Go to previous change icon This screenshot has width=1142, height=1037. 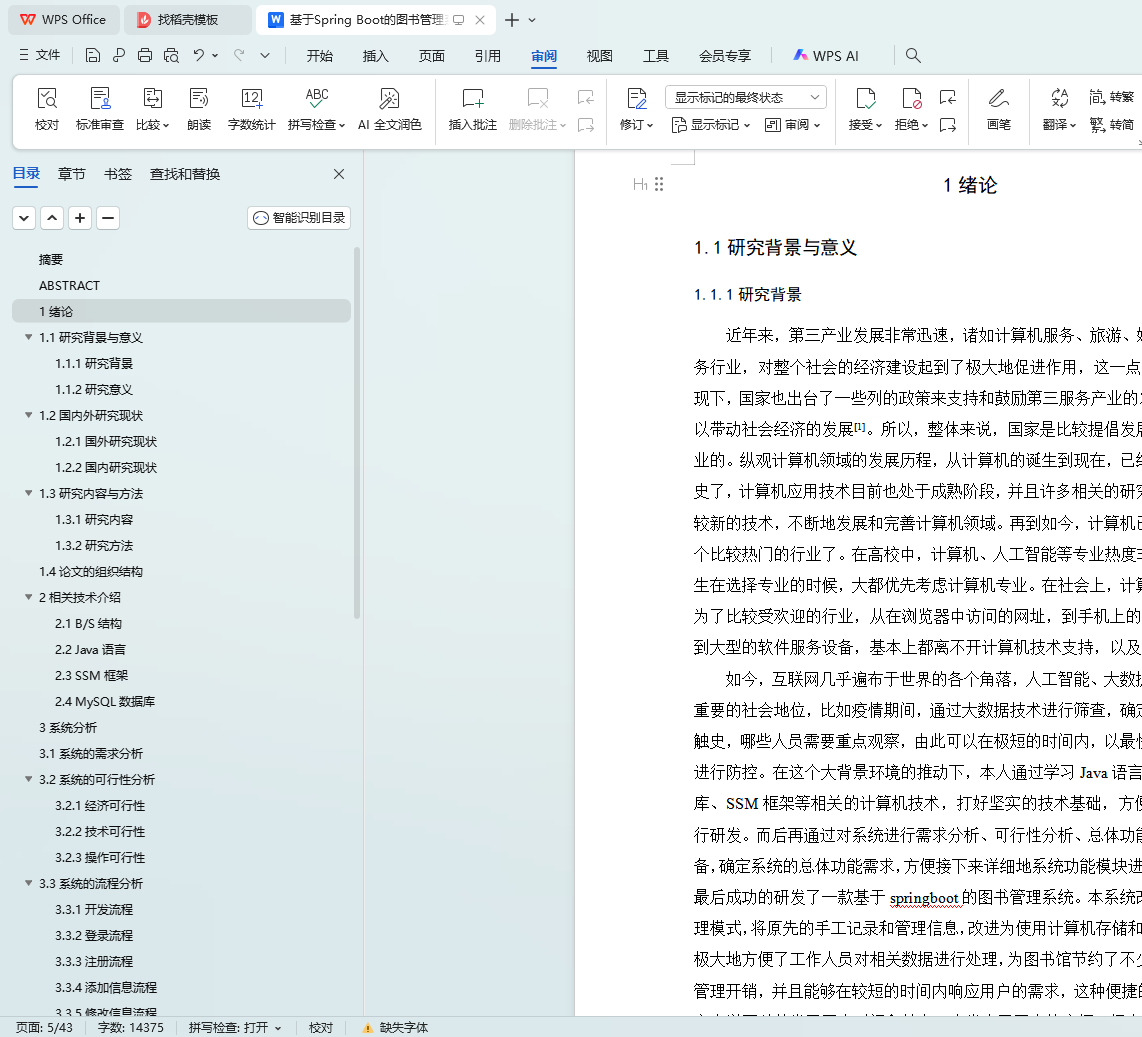(948, 97)
